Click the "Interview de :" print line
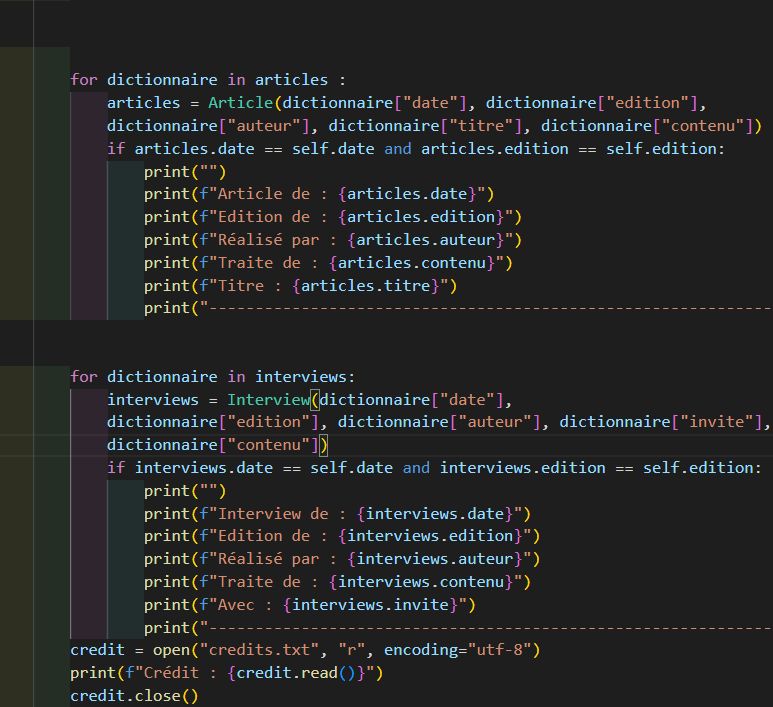Screen dimensions: 773x707 (337, 513)
